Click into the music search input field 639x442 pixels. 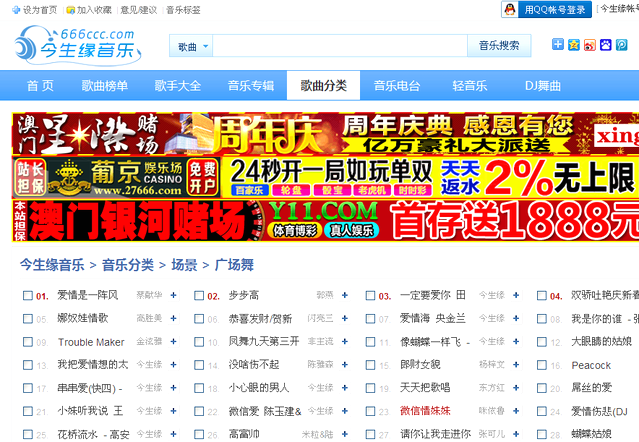(x=340, y=46)
